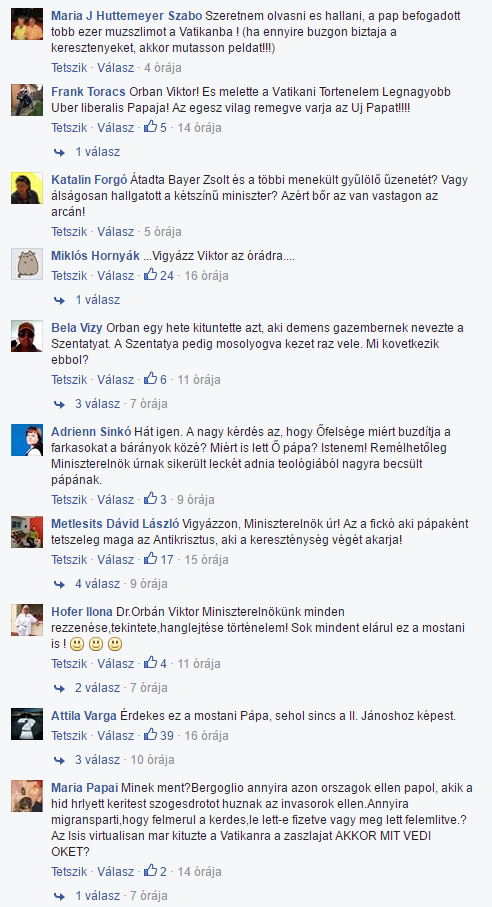This screenshot has height=907, width=492.
Task: Expand 3 válasz under Attila Varga comment
Action: coord(97,759)
